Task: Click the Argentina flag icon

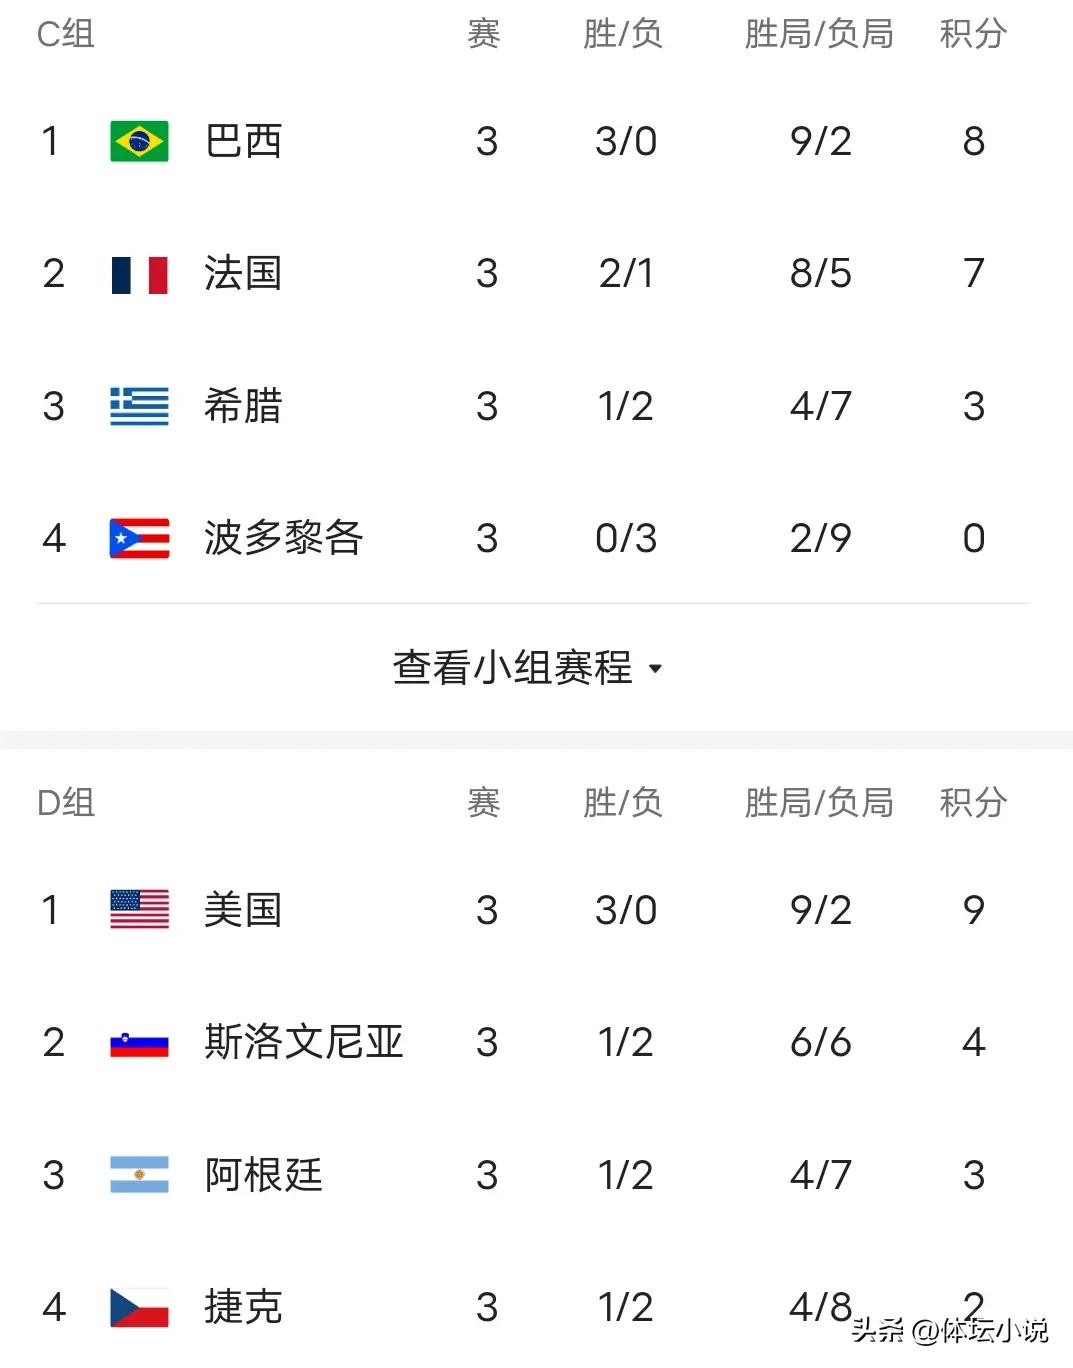Action: [139, 1175]
